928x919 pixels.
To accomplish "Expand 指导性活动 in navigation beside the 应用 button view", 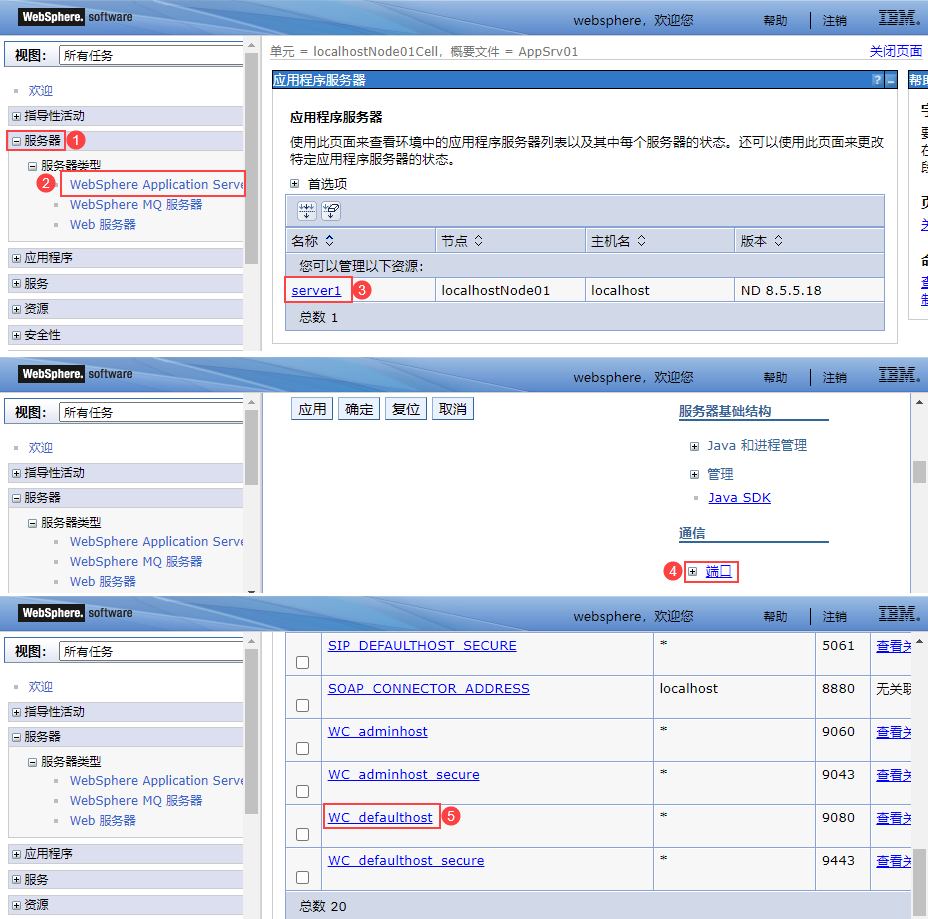I will (x=17, y=473).
